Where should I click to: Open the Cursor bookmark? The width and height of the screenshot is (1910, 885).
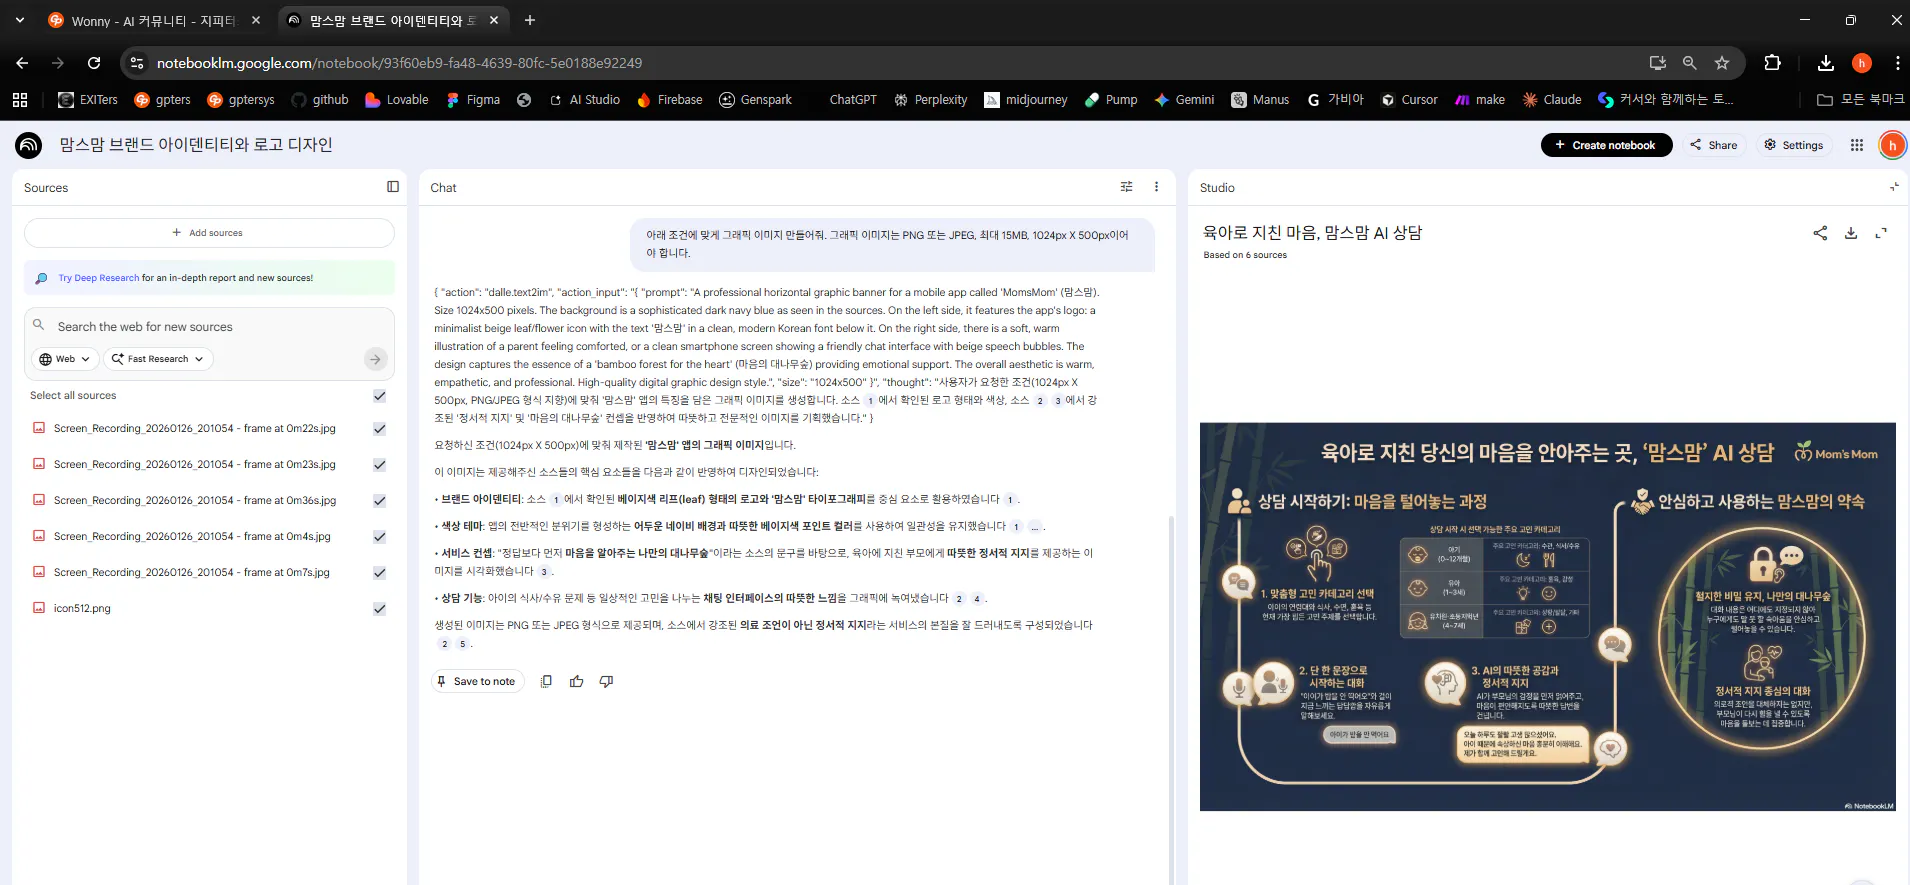coord(1409,100)
